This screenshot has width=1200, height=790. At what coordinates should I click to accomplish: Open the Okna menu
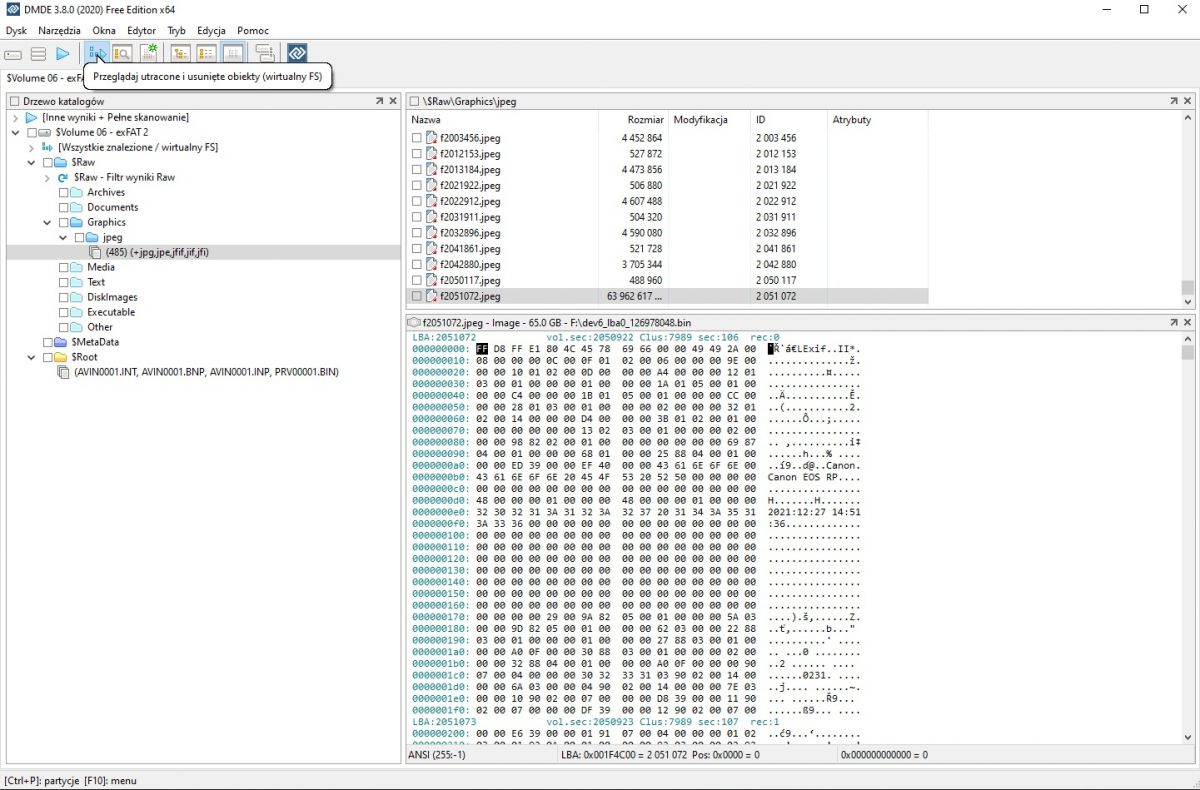[x=104, y=30]
